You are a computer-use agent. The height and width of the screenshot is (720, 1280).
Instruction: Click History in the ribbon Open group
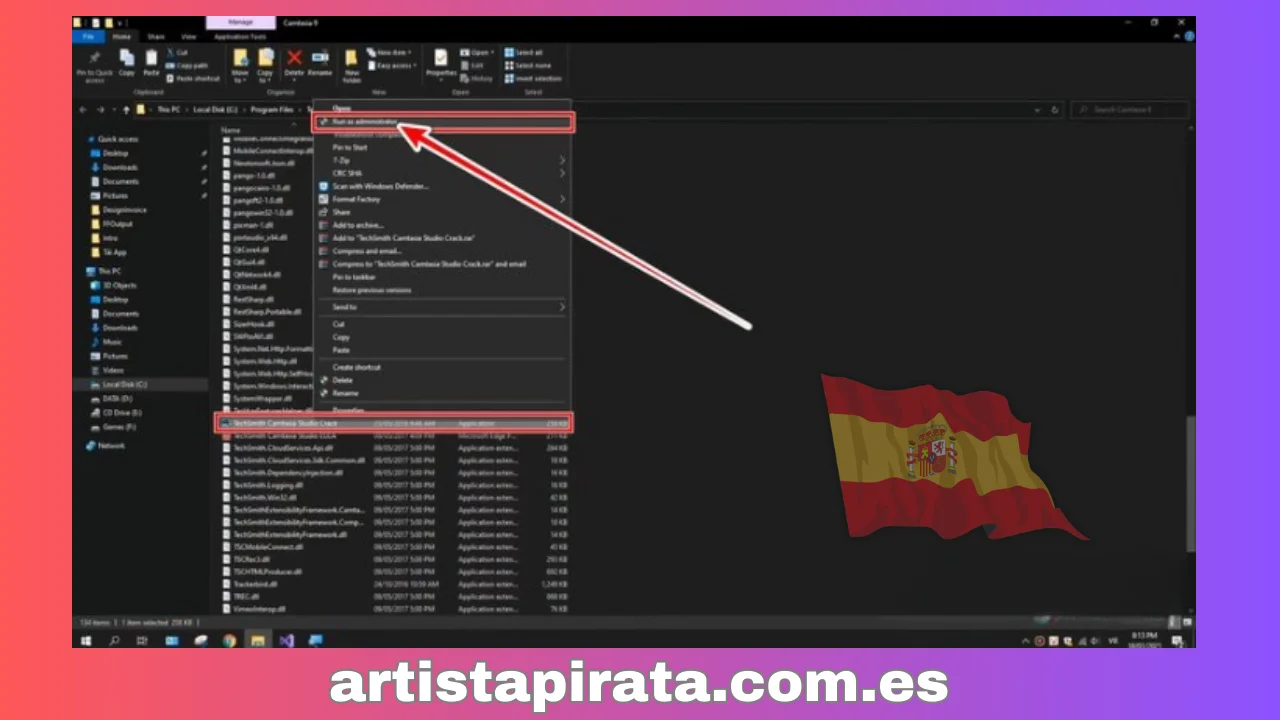(x=477, y=78)
